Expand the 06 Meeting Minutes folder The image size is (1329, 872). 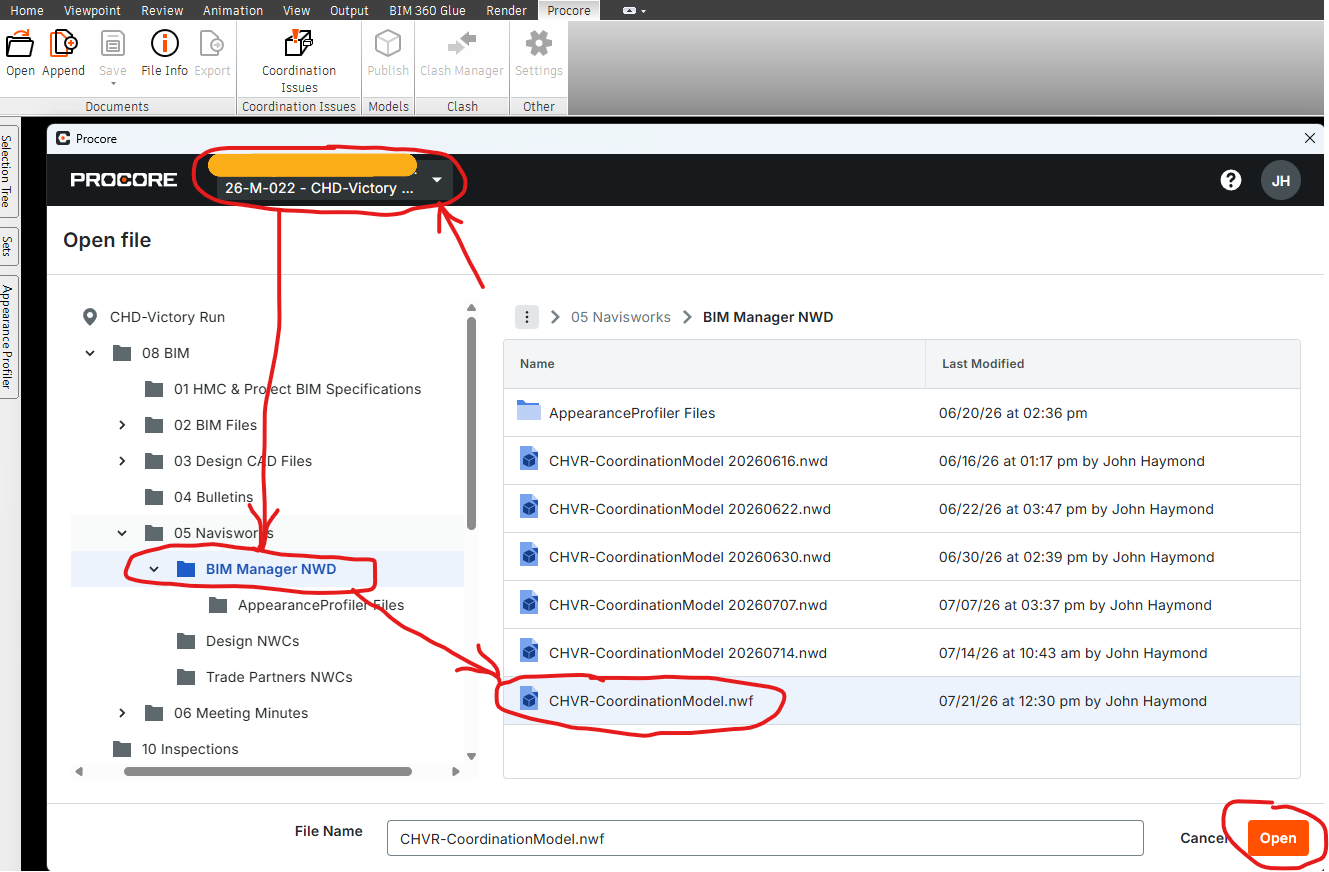click(122, 713)
